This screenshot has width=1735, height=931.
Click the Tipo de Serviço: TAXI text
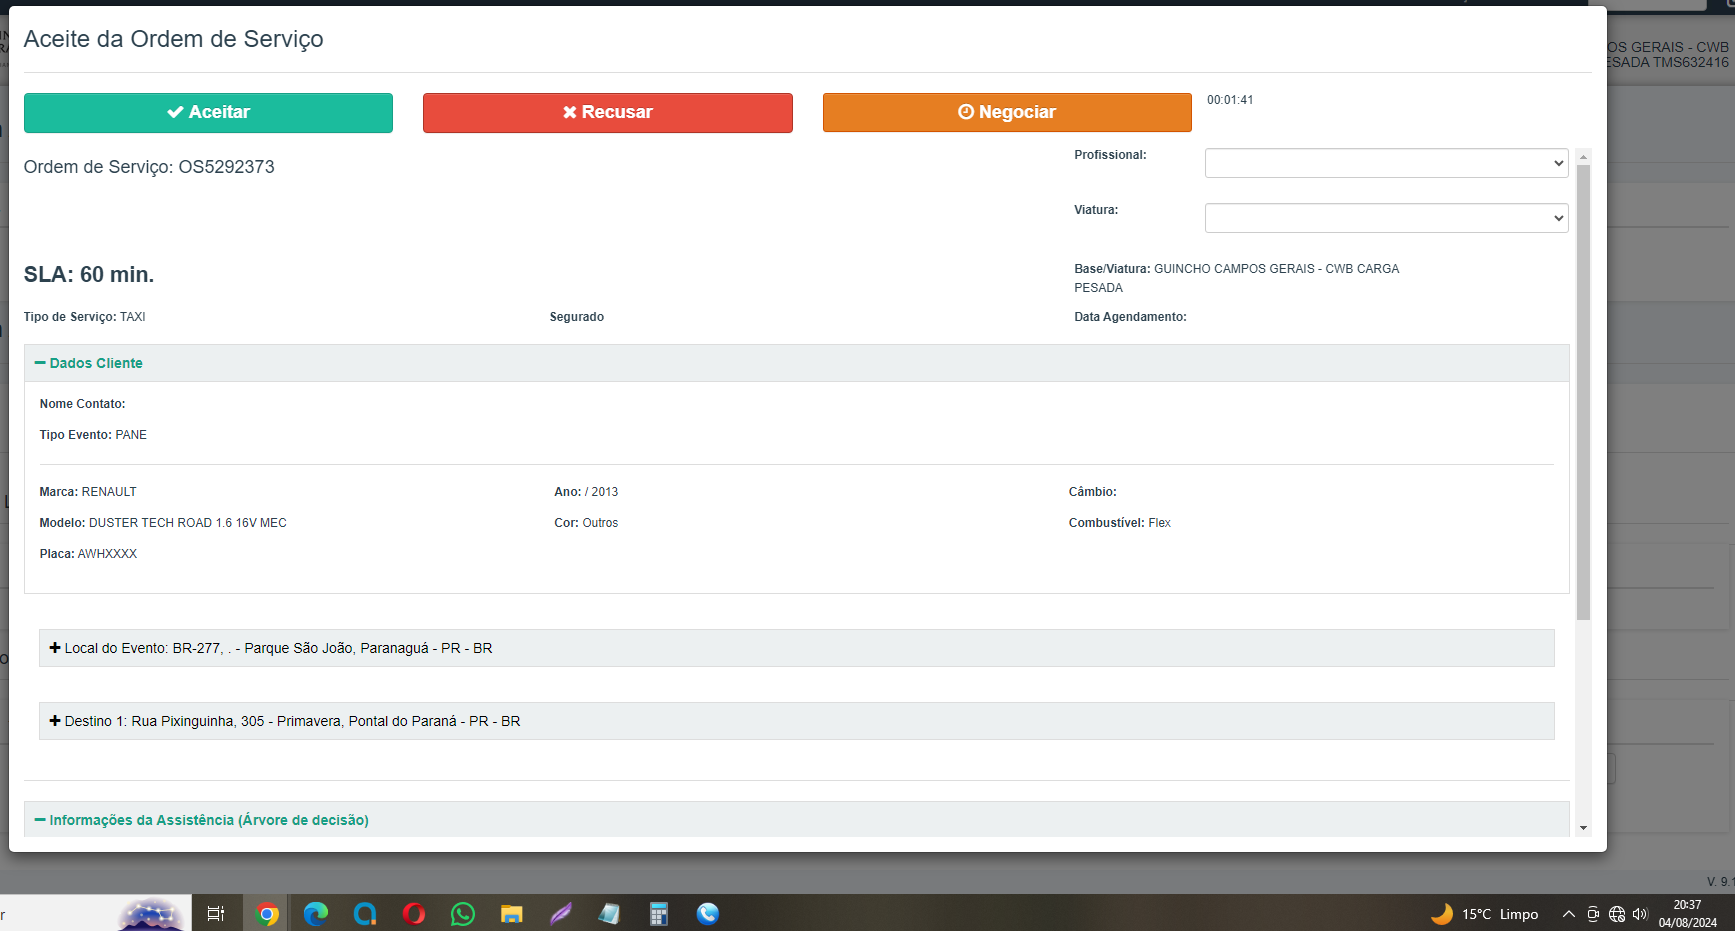point(85,317)
